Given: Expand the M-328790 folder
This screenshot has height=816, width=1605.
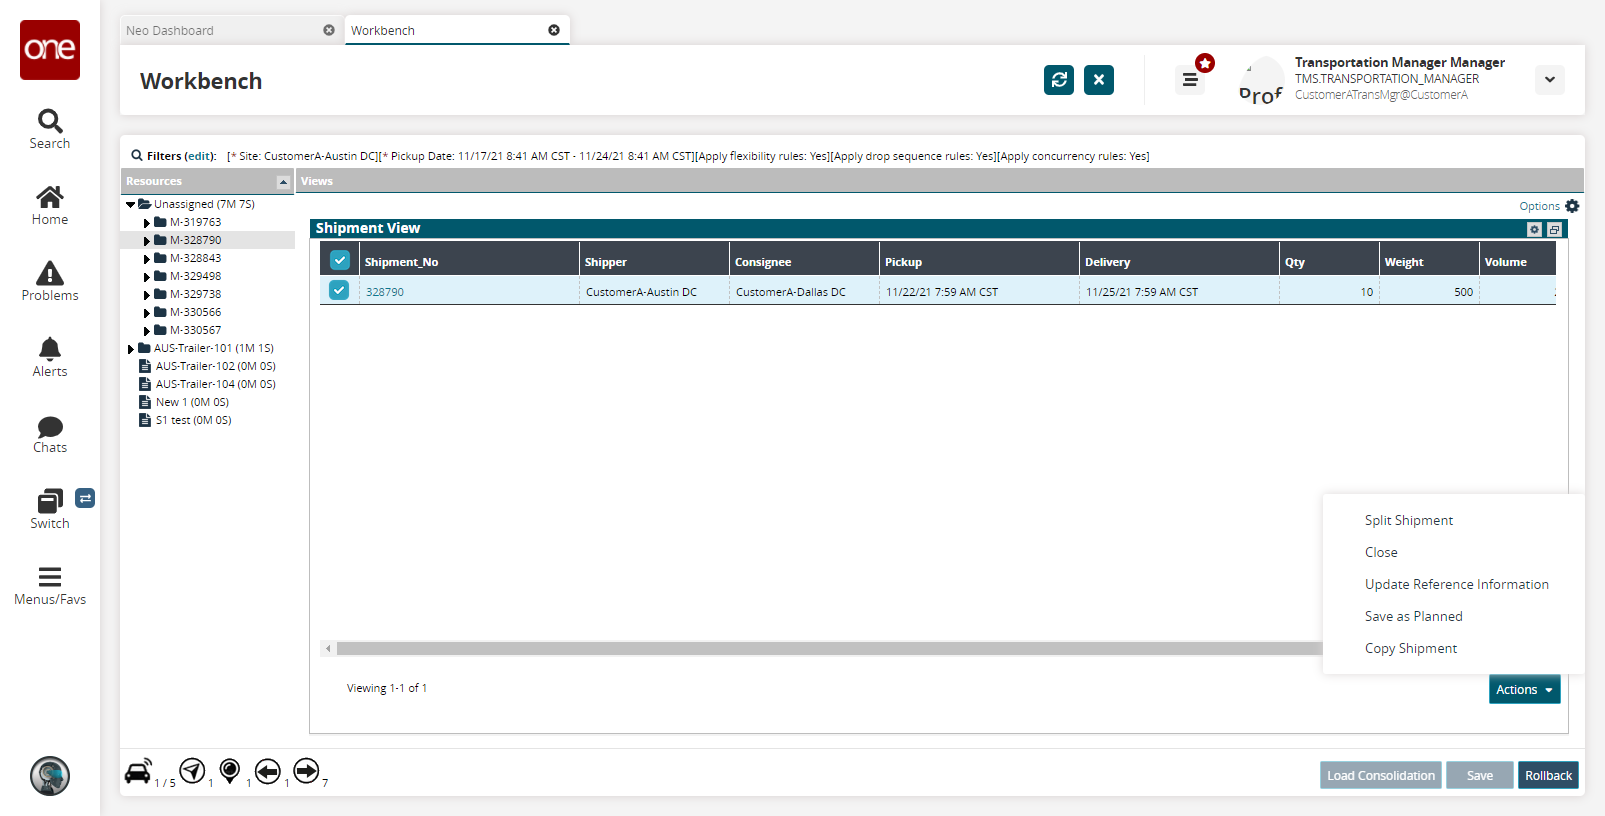Looking at the screenshot, I should [x=147, y=241].
